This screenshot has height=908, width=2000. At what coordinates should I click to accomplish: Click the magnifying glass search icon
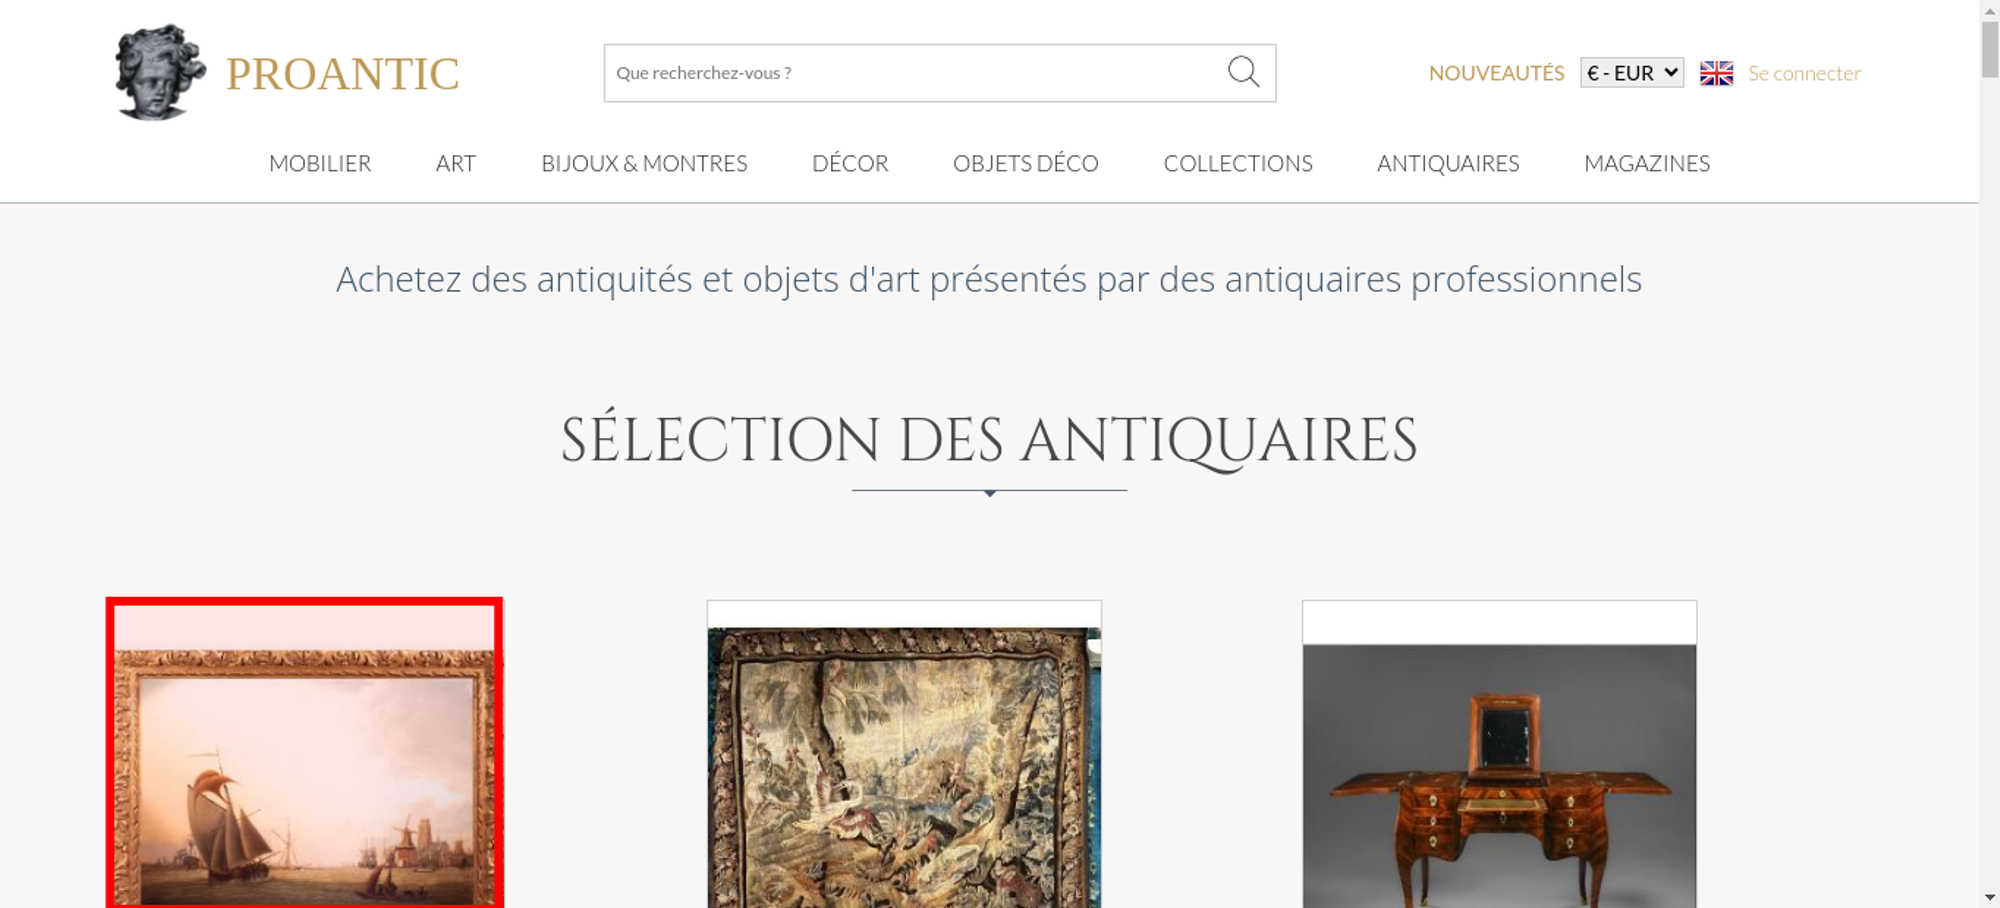pyautogui.click(x=1243, y=72)
